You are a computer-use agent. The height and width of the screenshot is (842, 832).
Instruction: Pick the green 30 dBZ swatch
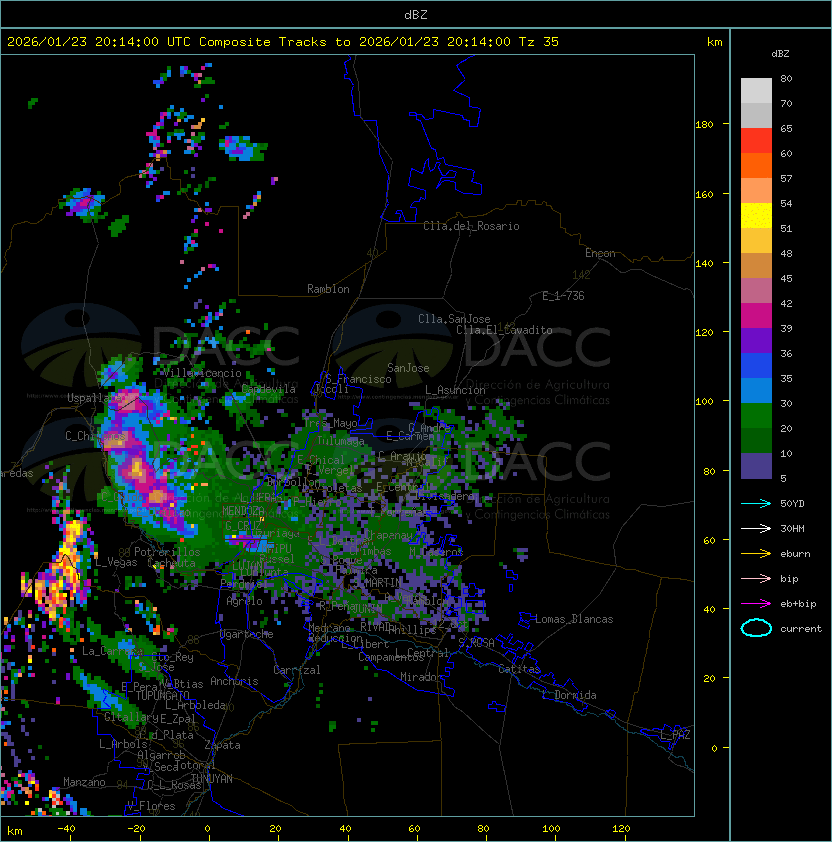coord(756,416)
